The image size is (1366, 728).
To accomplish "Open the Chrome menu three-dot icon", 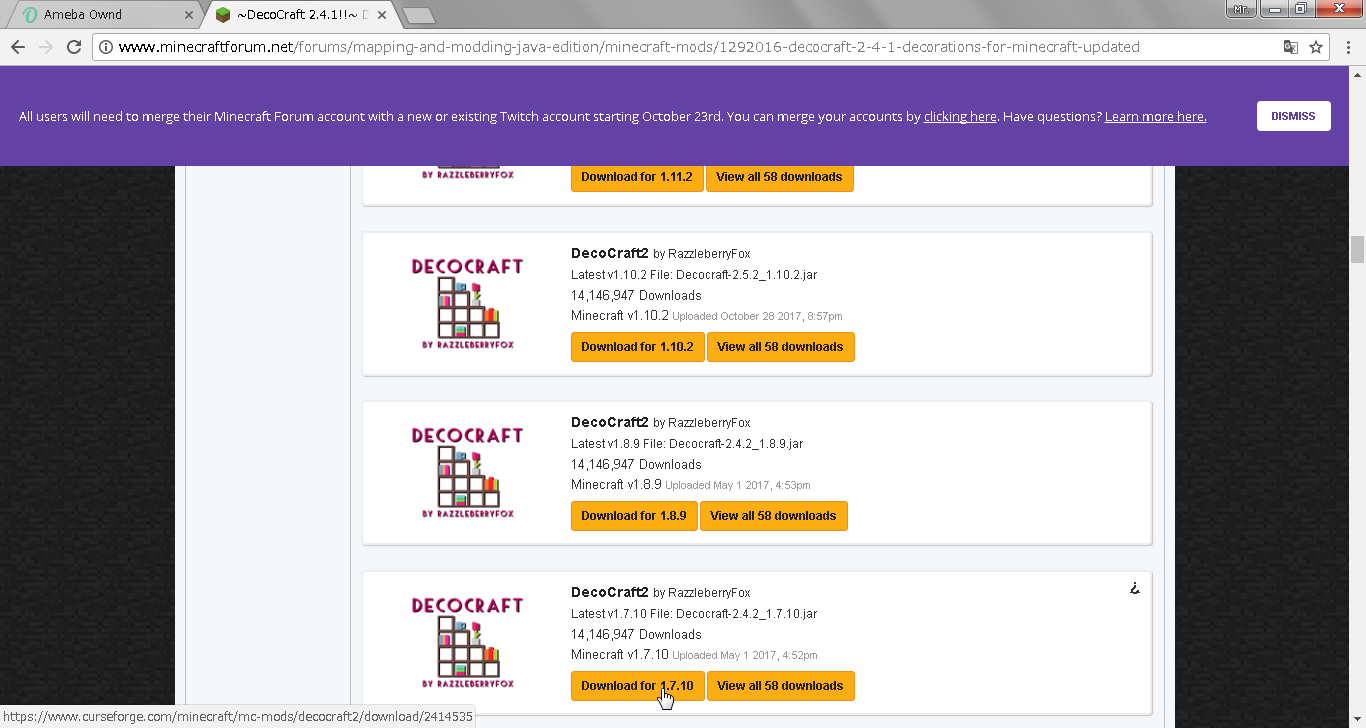I will point(1347,47).
